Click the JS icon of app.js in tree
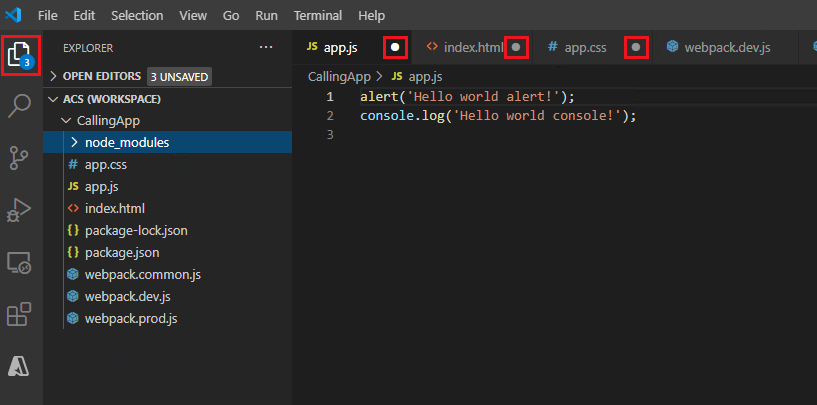 [73, 187]
